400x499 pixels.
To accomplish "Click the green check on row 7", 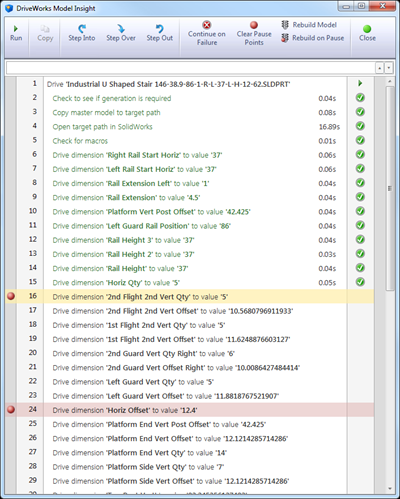I will tap(360, 169).
